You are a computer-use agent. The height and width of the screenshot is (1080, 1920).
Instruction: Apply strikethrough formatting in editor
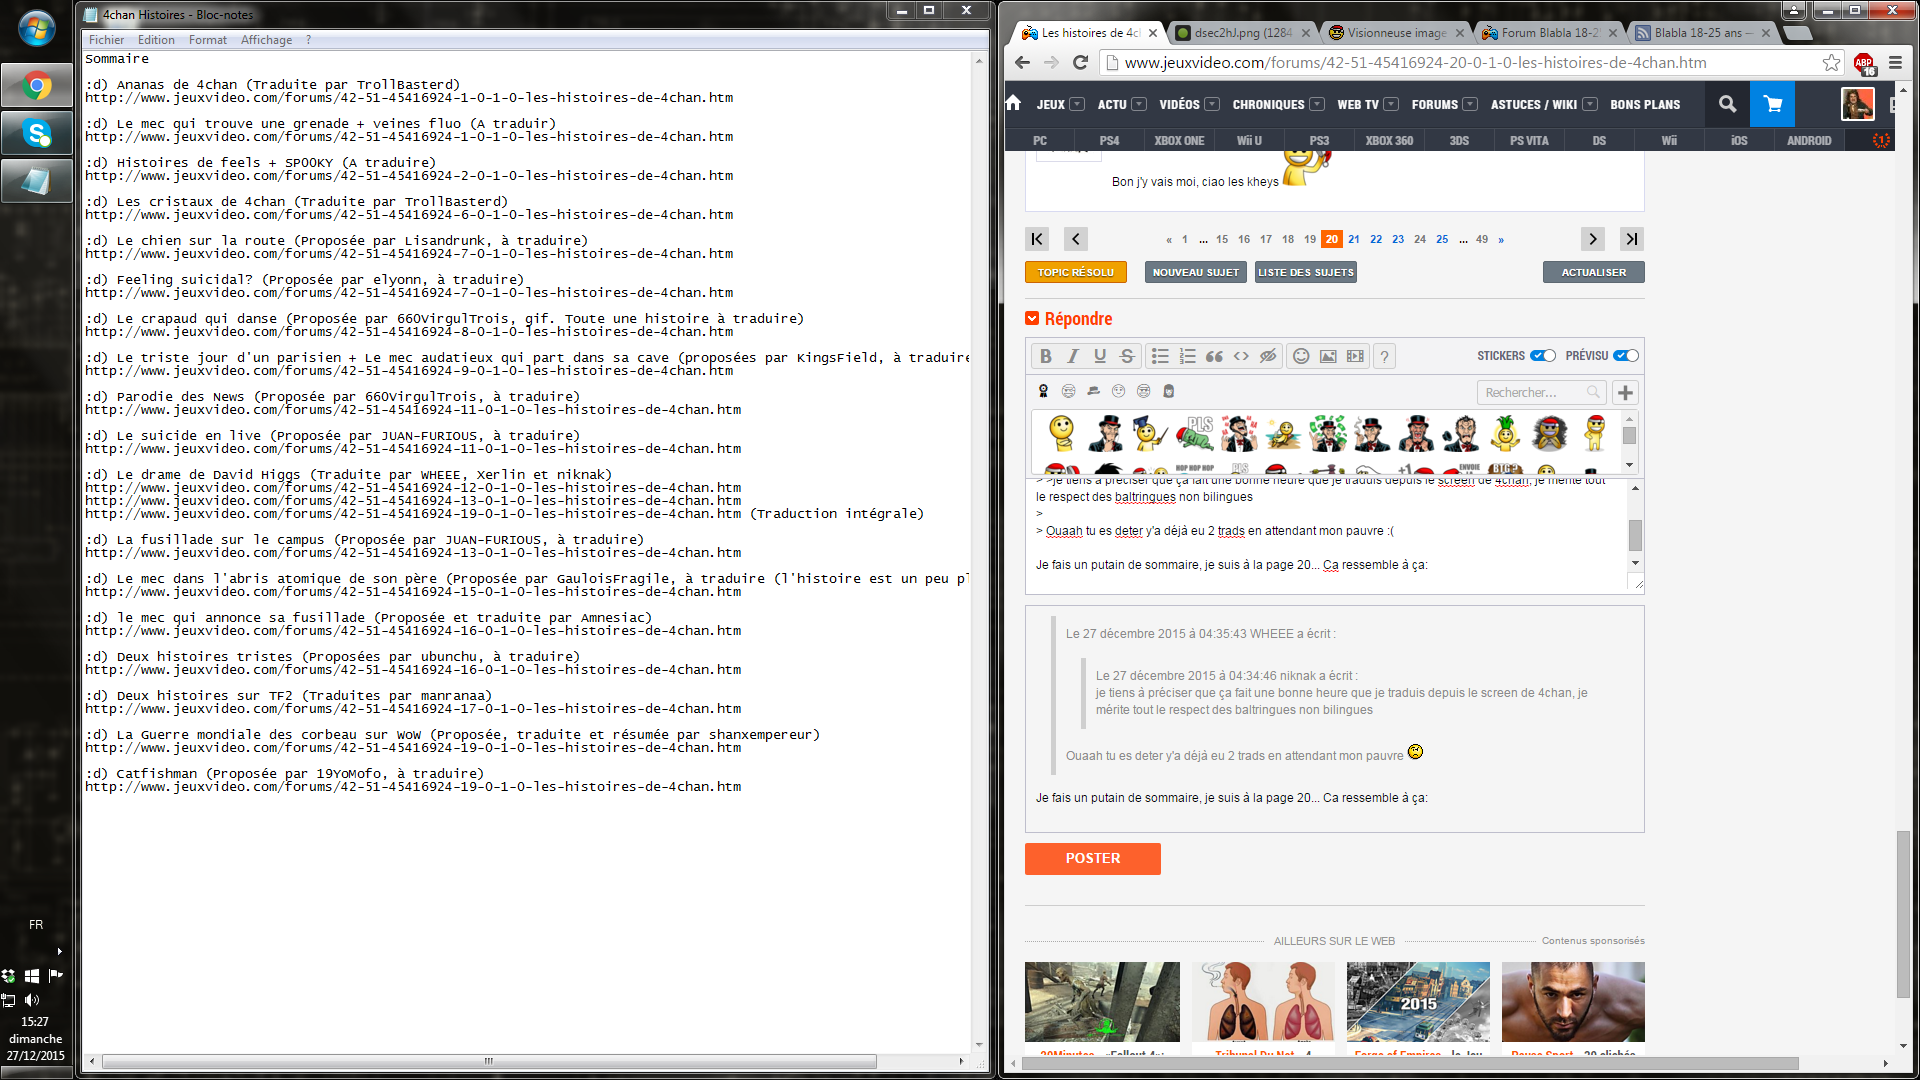point(1127,356)
